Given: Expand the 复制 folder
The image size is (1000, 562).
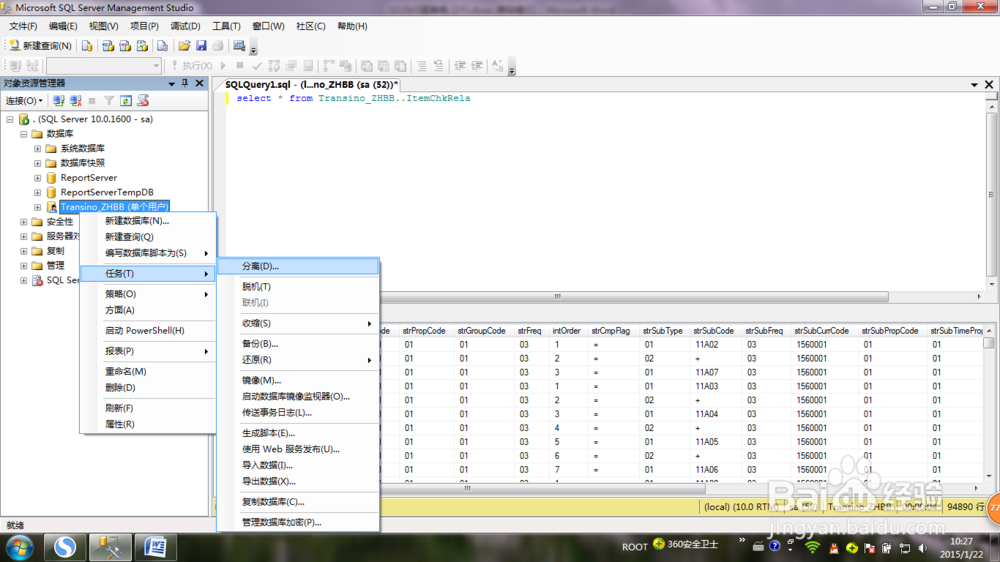Looking at the screenshot, I should coord(24,251).
